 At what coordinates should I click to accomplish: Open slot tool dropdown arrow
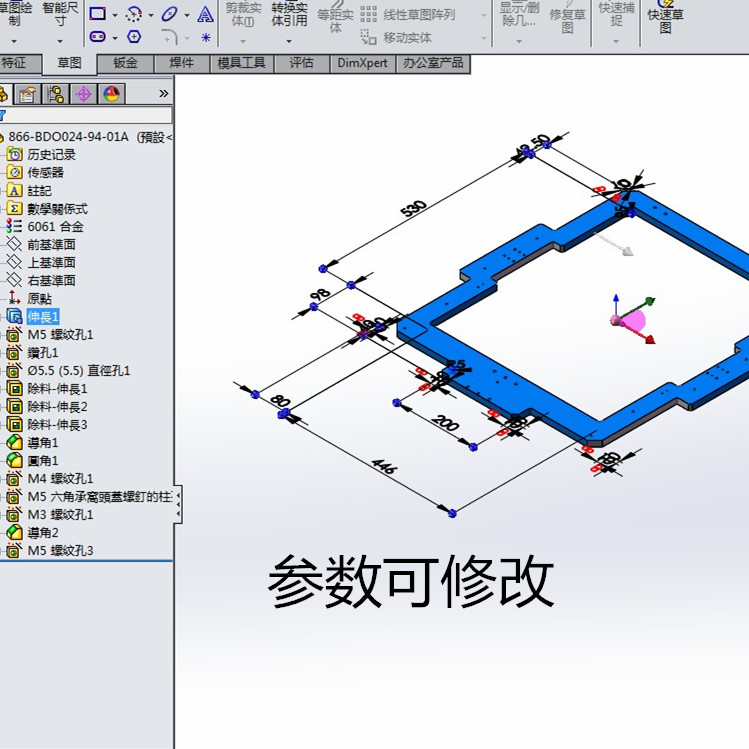(115, 38)
